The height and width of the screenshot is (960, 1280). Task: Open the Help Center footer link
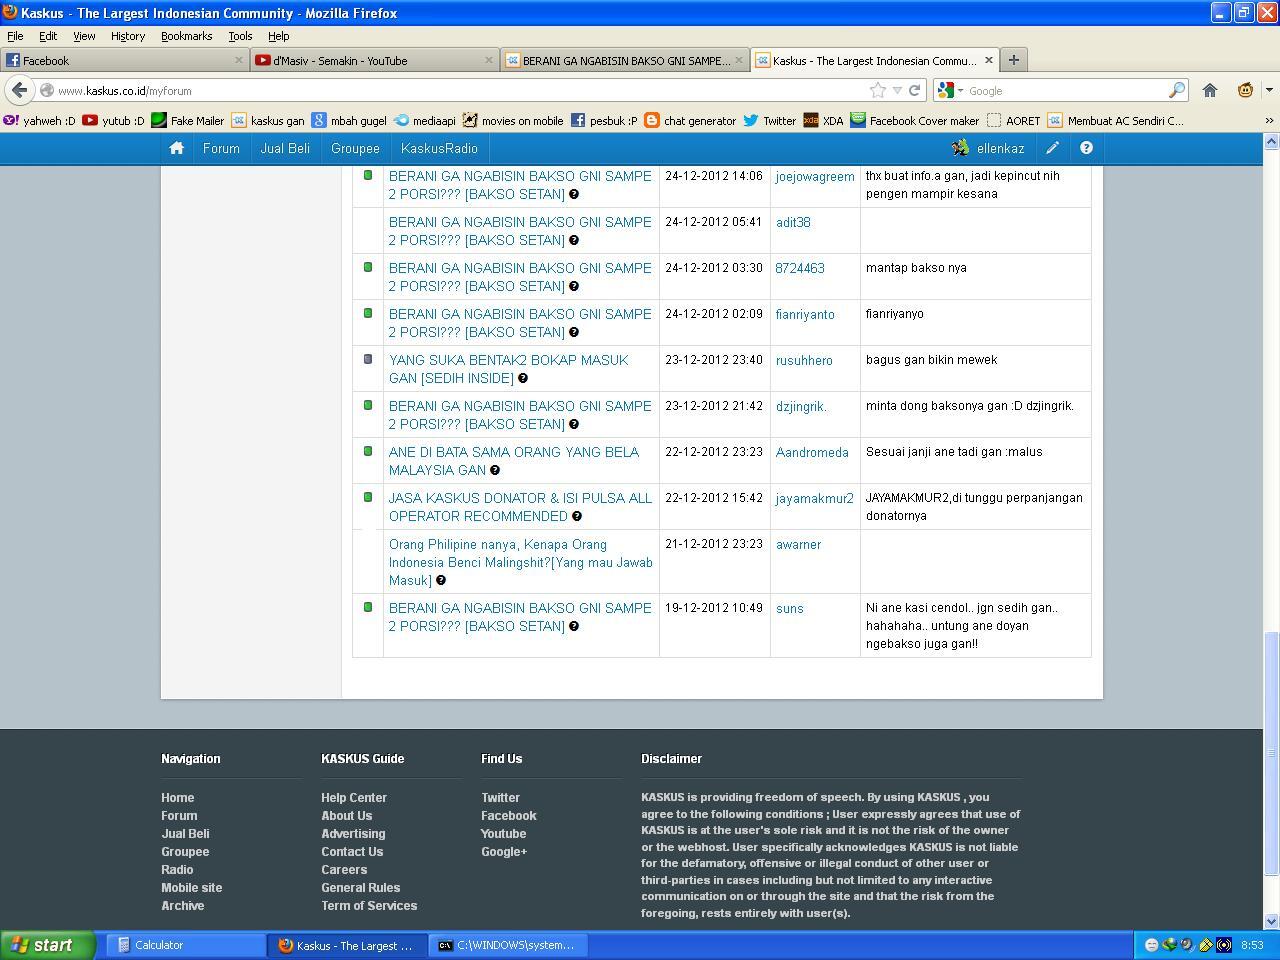(x=354, y=798)
